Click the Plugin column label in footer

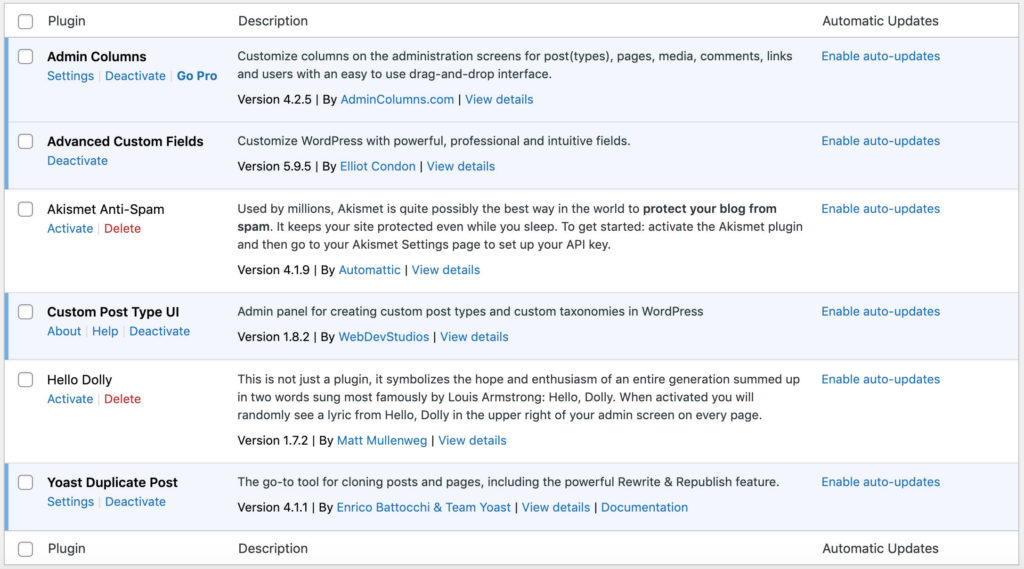(67, 549)
